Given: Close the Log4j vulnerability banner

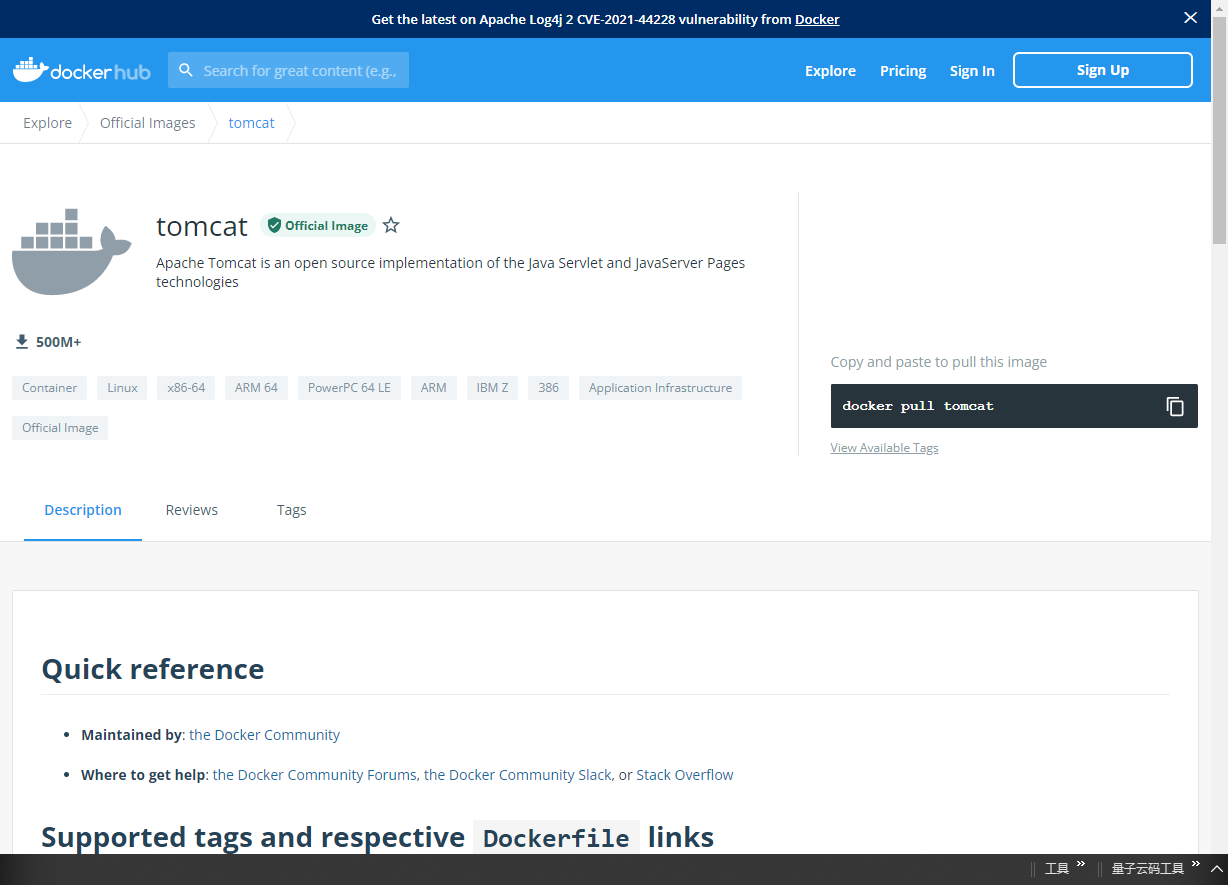Looking at the screenshot, I should click(1190, 18).
